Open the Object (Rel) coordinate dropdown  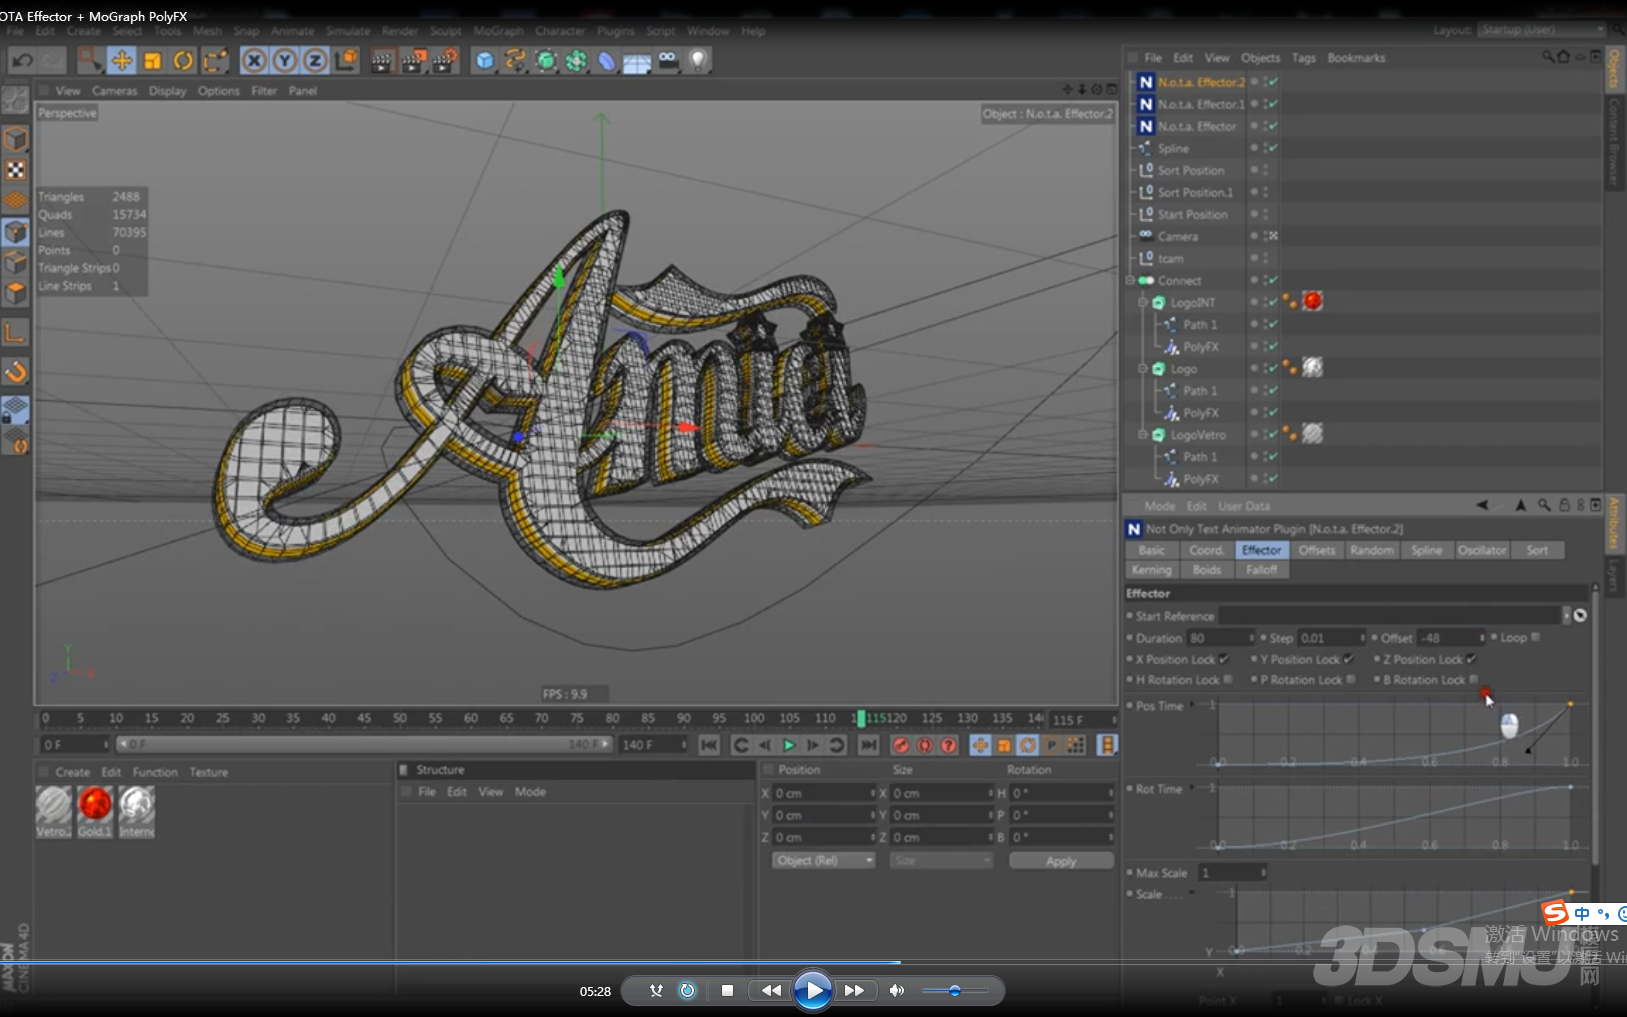click(824, 861)
